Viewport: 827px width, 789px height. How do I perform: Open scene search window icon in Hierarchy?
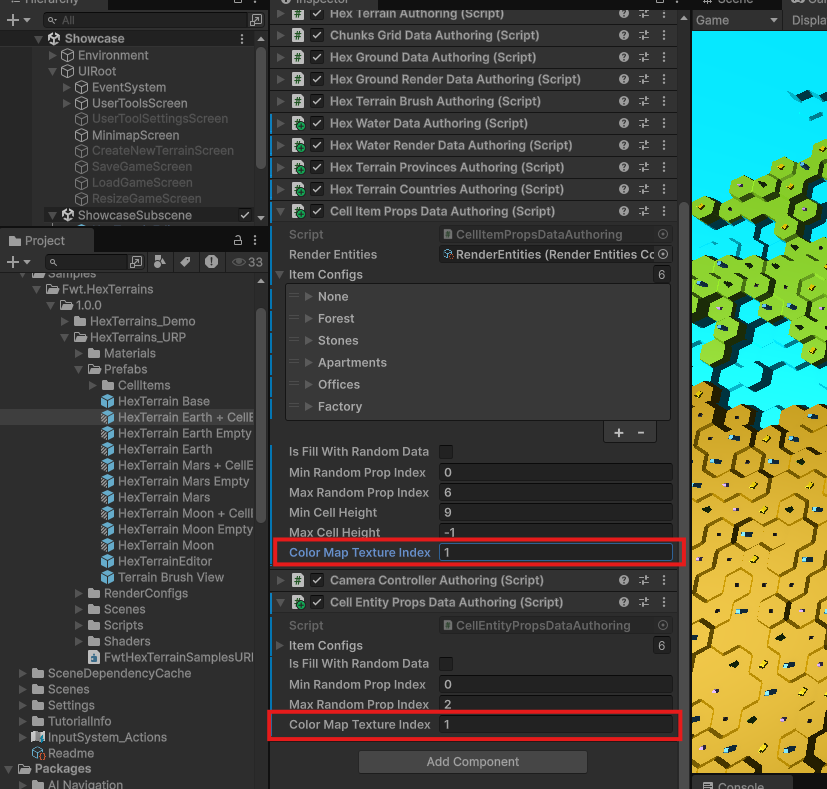point(256,20)
